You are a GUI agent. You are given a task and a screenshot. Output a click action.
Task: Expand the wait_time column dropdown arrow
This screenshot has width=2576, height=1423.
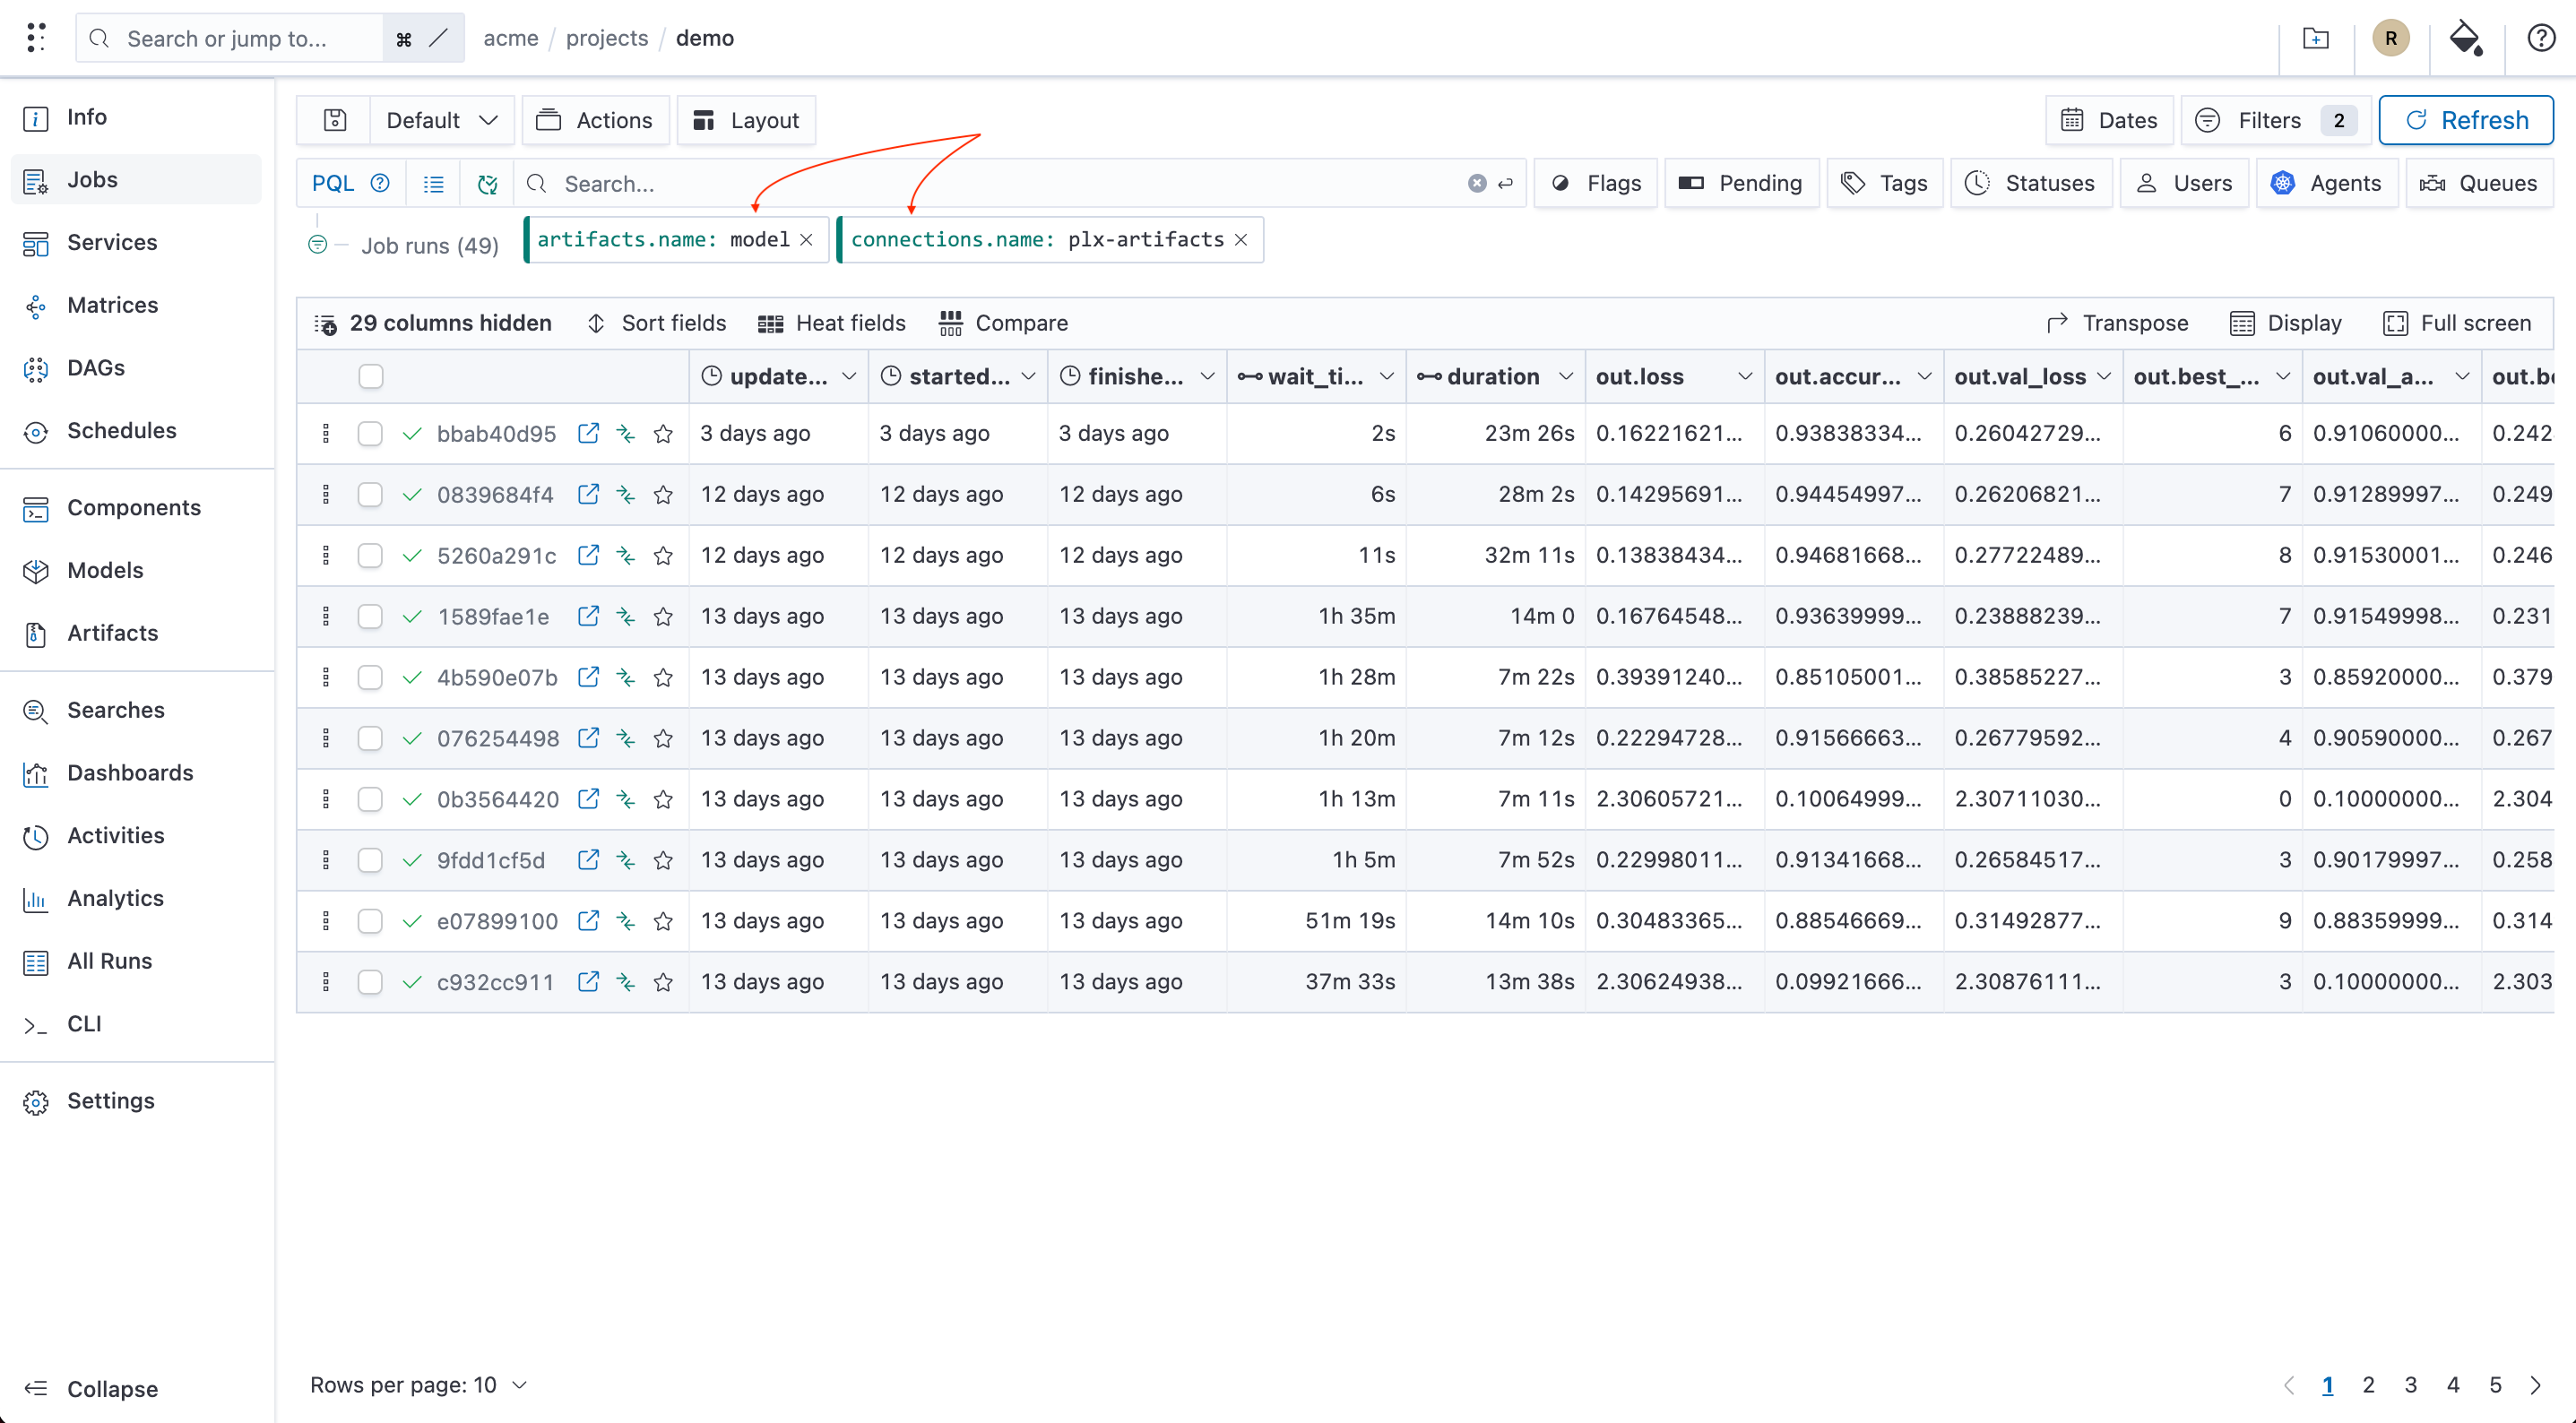pyautogui.click(x=1387, y=376)
